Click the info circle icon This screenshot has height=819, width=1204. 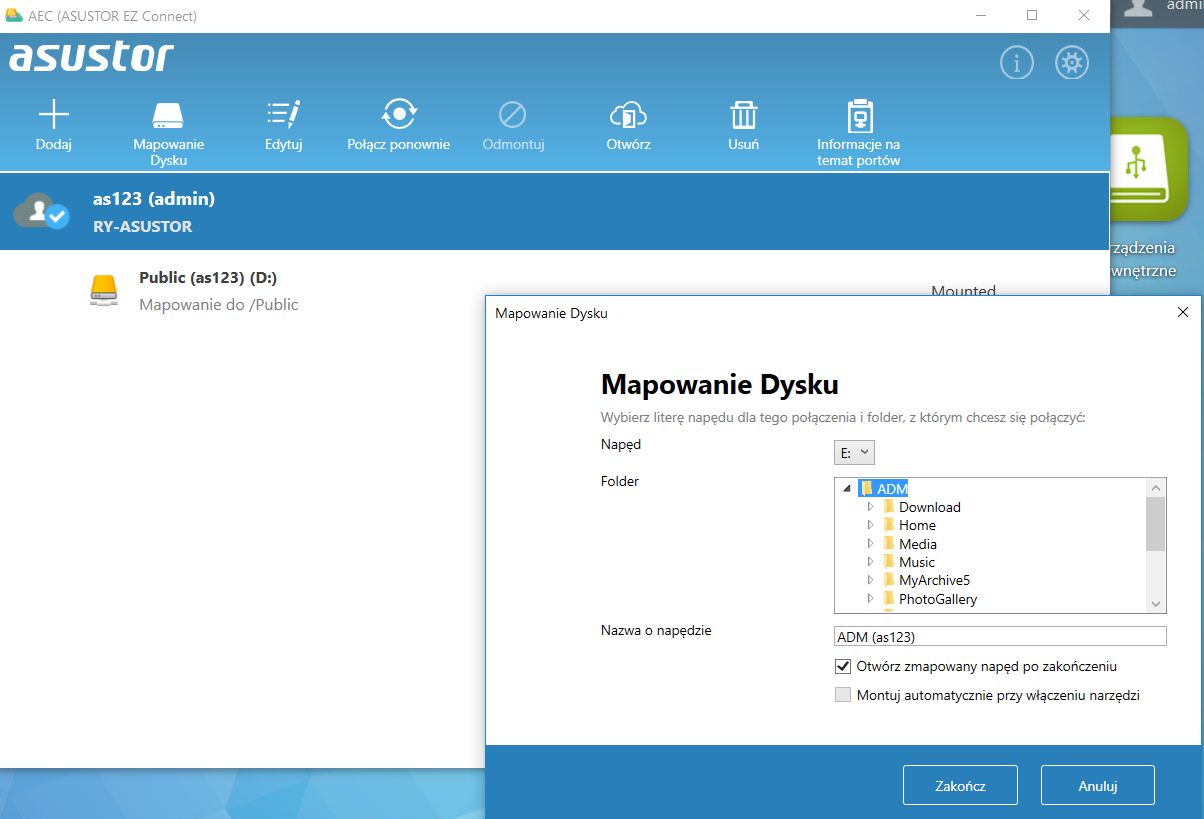point(1017,63)
